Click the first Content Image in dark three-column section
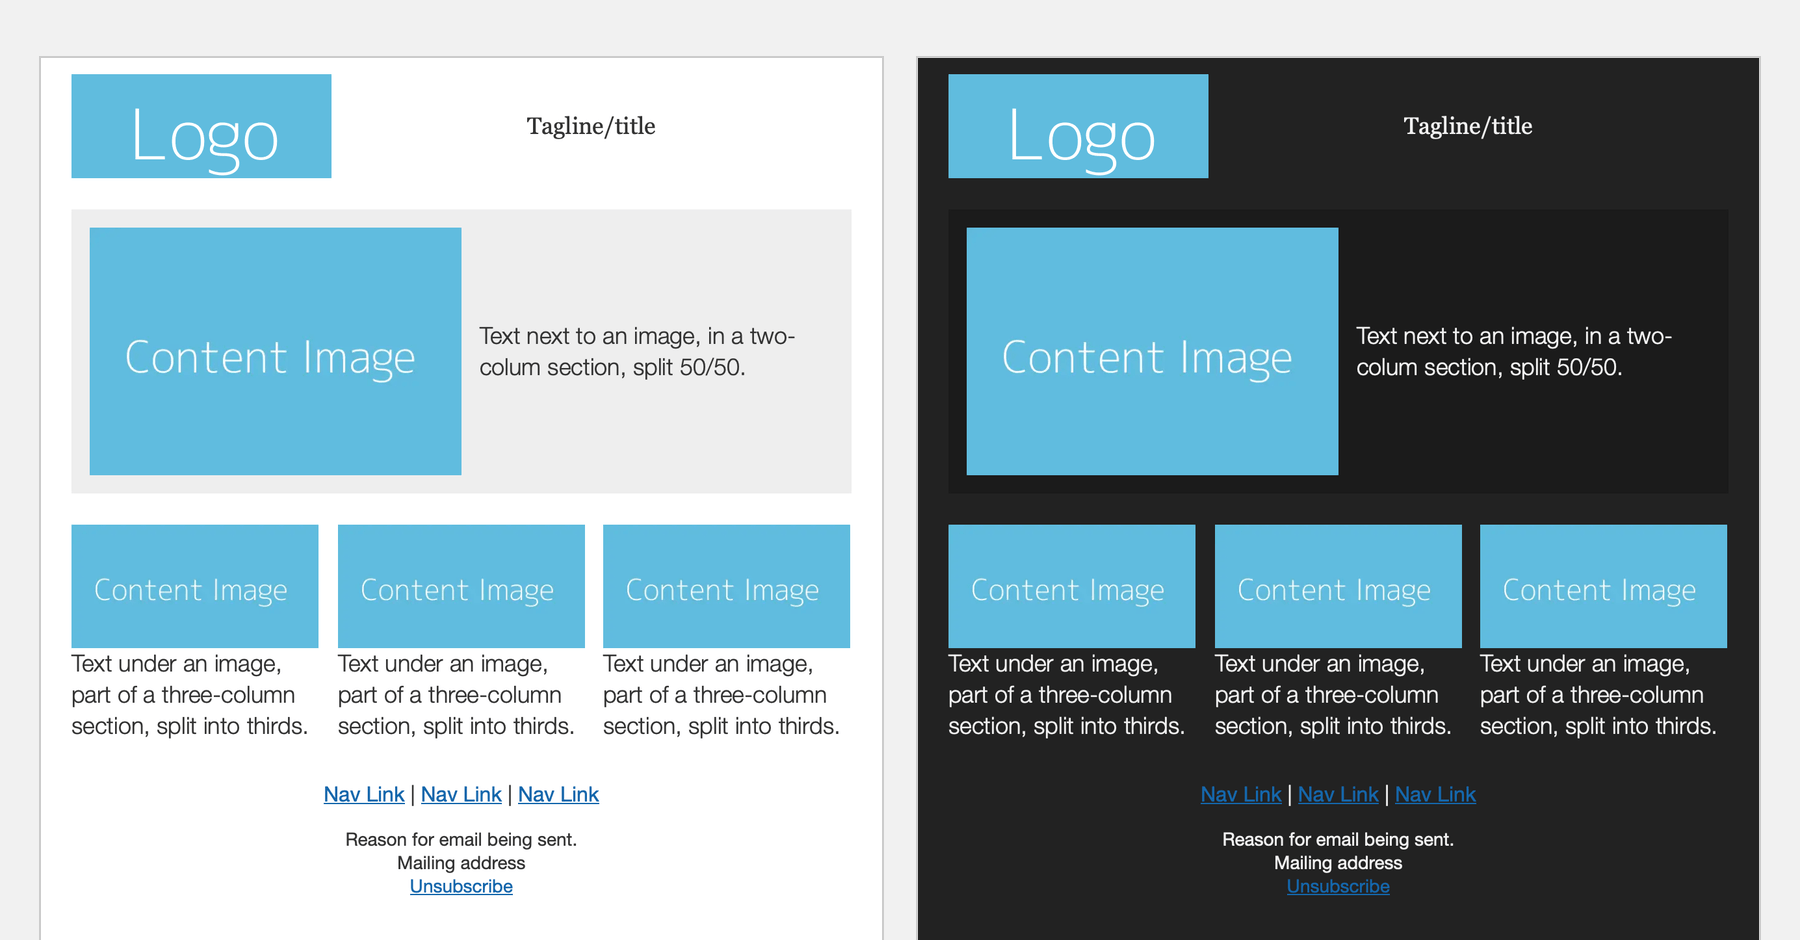This screenshot has height=940, width=1800. coord(1071,587)
